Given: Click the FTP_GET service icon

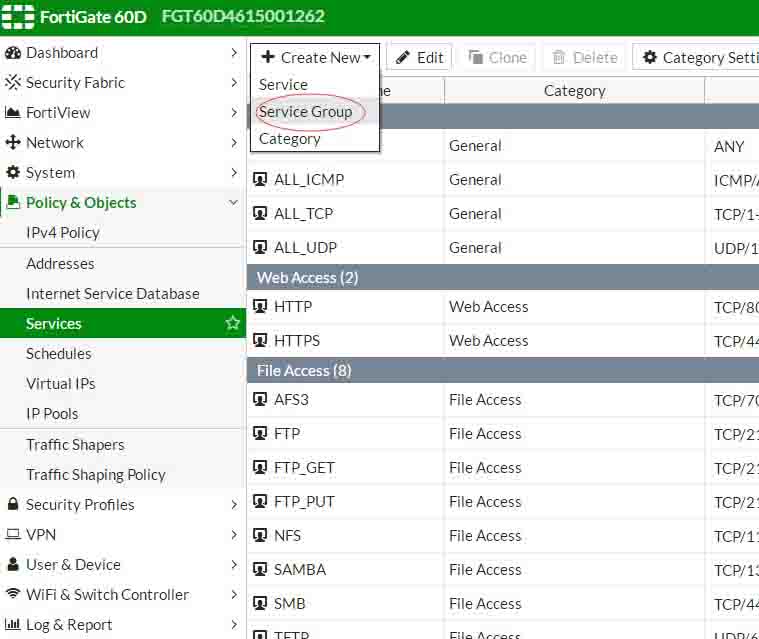Looking at the screenshot, I should (260, 468).
